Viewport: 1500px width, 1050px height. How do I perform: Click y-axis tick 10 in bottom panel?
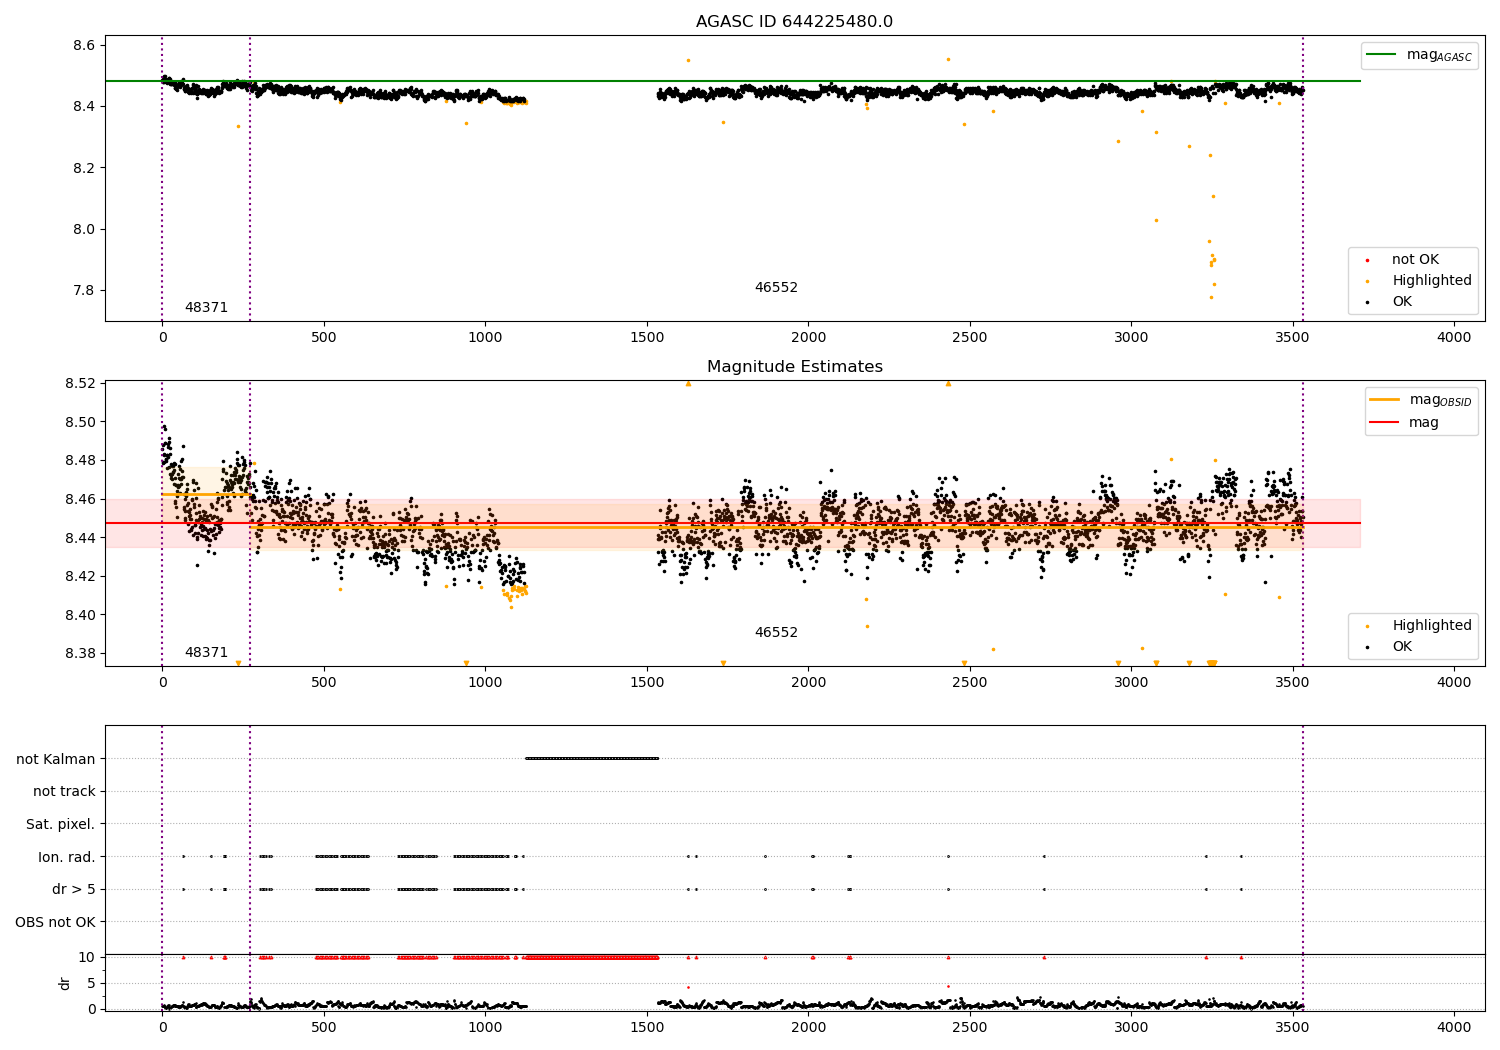click(x=87, y=957)
